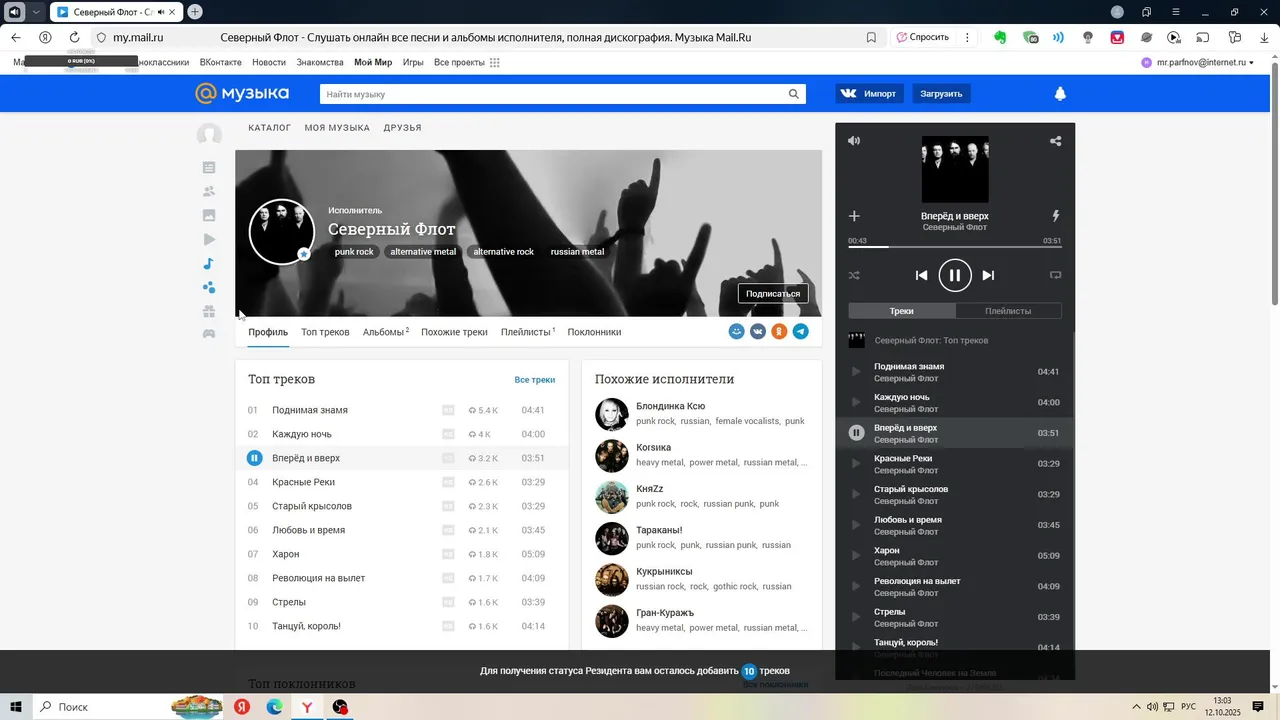Click the VK Импорт button

click(x=870, y=94)
